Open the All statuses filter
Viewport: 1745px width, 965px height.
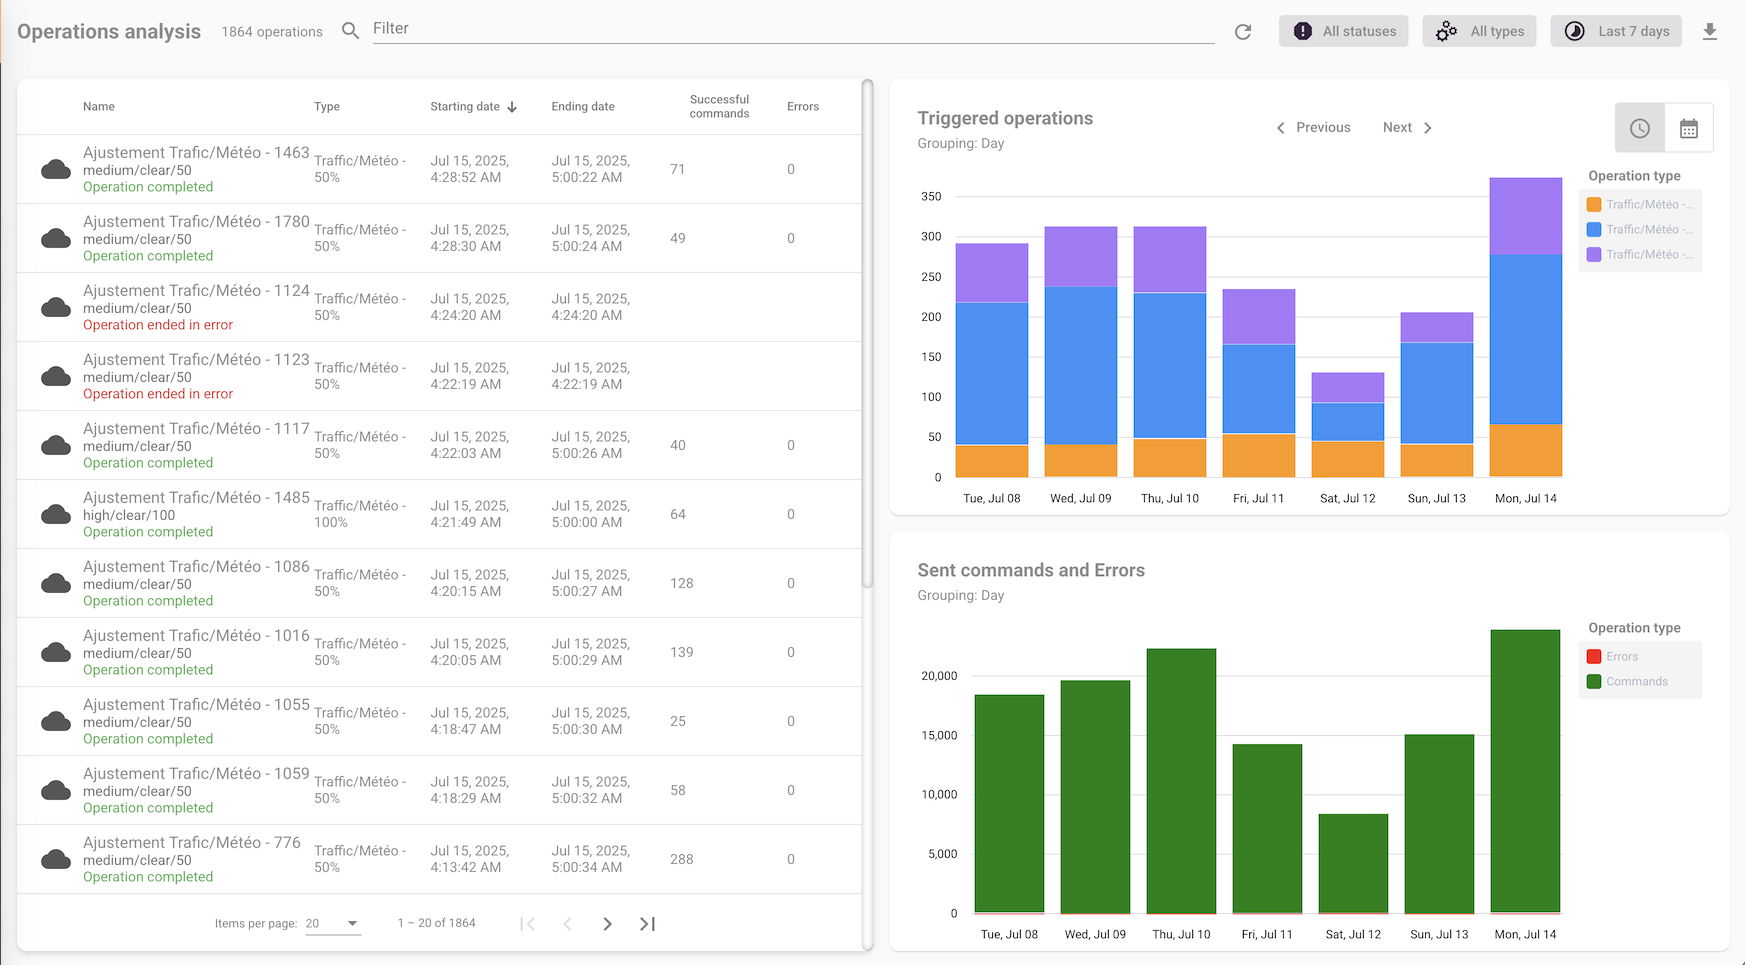pyautogui.click(x=1343, y=31)
